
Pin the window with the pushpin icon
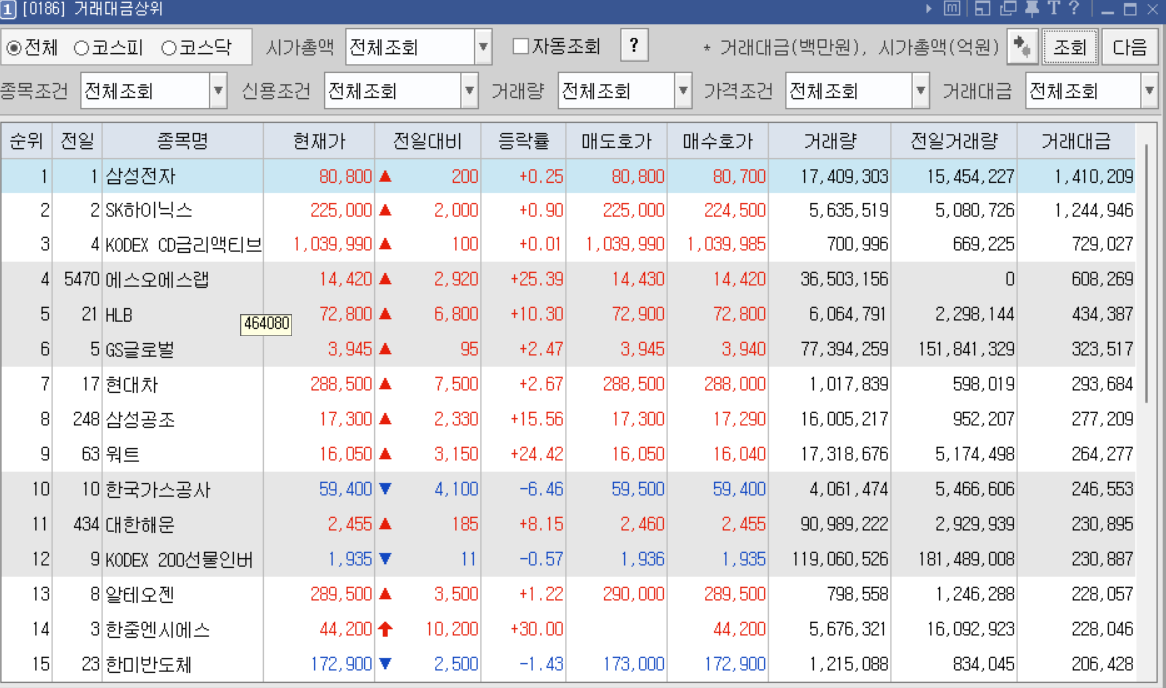pos(1032,9)
